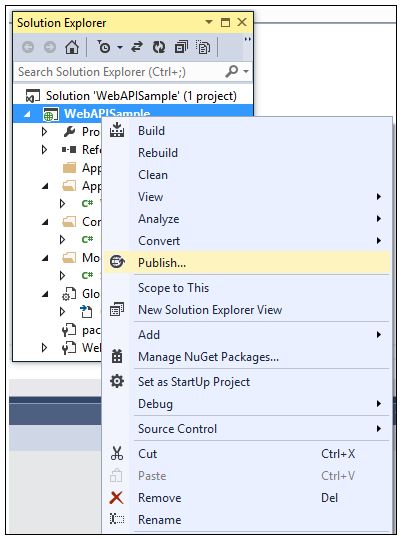This screenshot has height=539, width=401.
Task: Click the search magnifier icon
Action: 232,72
